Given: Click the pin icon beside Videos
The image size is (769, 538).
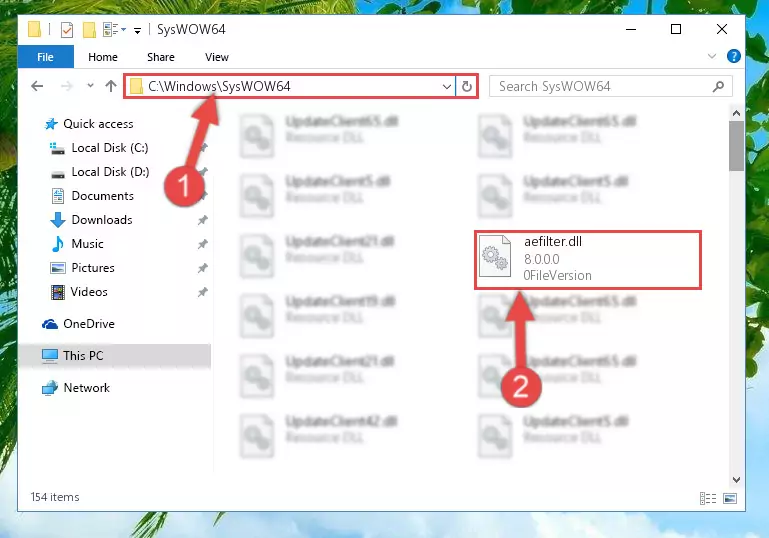Looking at the screenshot, I should [202, 292].
